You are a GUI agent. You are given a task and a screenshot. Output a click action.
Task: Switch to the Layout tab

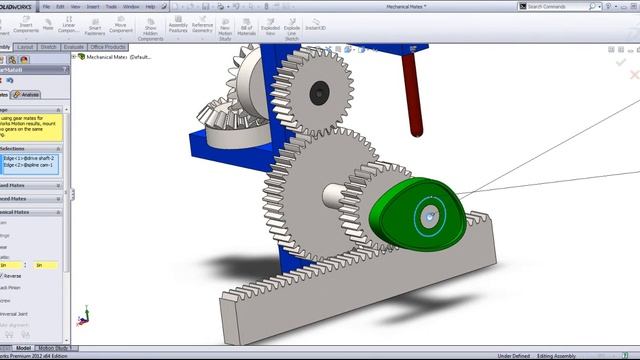tap(25, 47)
